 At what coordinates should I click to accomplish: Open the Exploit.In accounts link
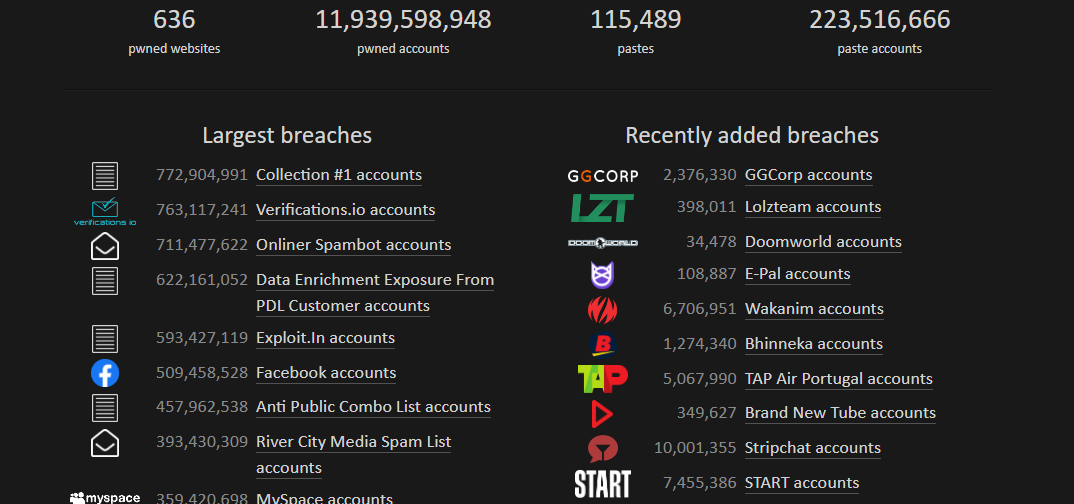pos(325,338)
